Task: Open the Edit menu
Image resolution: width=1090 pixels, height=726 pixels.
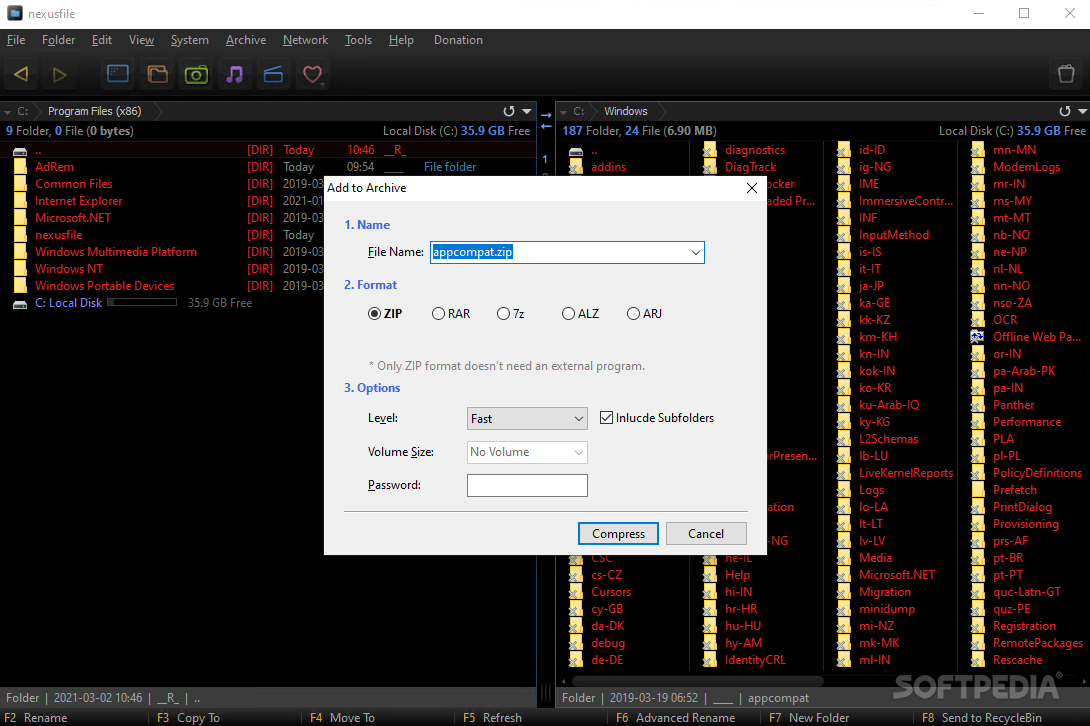Action: point(101,40)
